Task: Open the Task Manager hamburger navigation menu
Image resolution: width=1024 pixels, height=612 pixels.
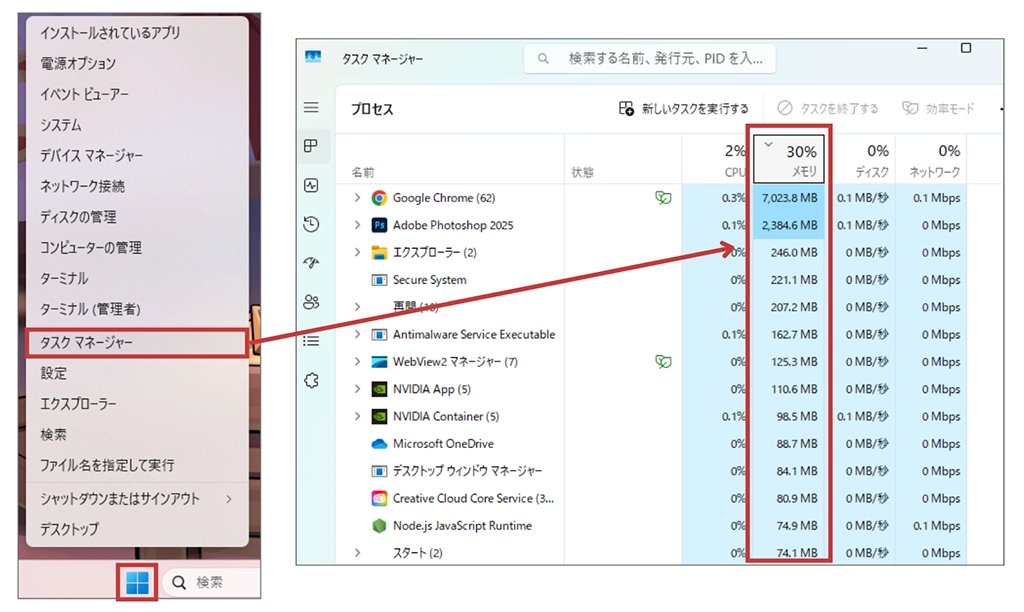Action: pos(312,107)
